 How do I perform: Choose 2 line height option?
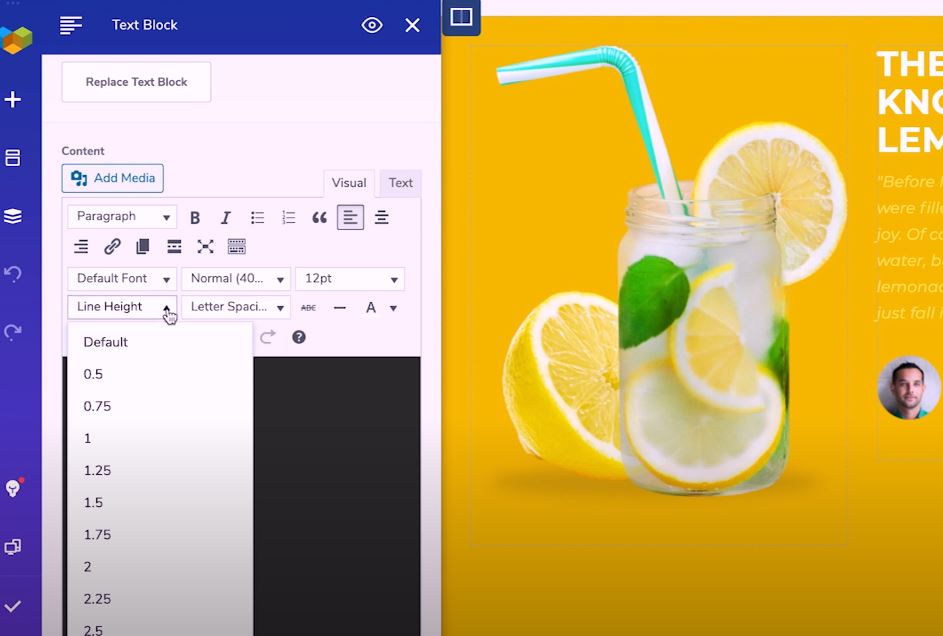click(x=160, y=567)
